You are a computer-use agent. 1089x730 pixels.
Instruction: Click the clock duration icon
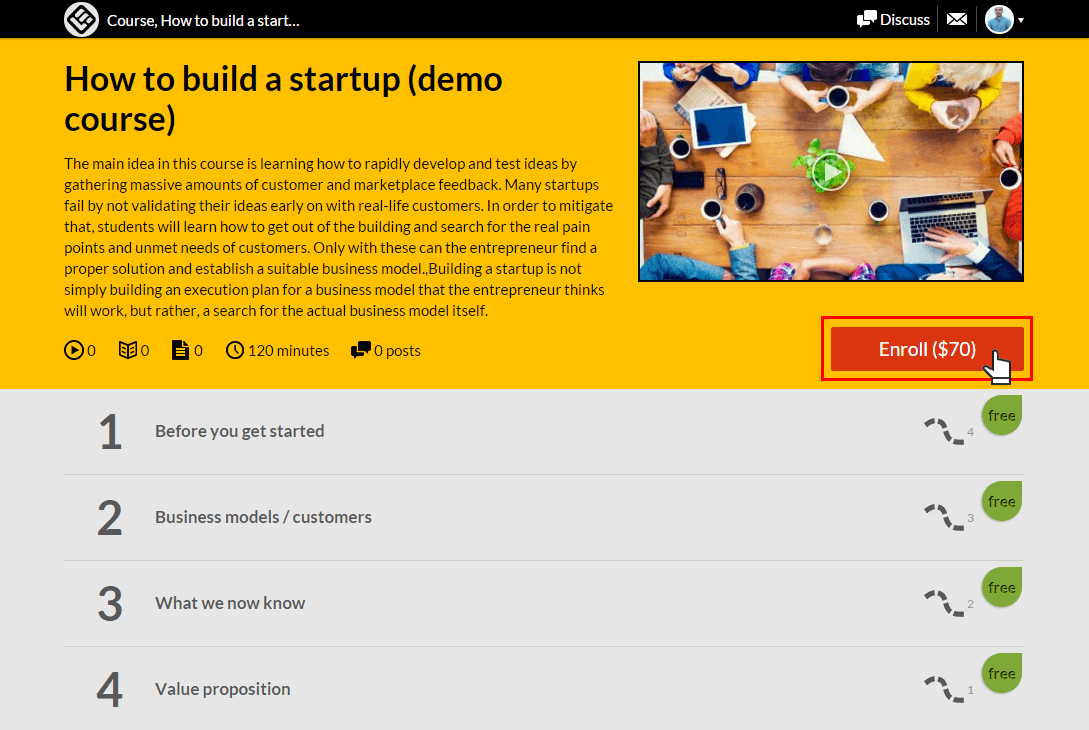point(235,350)
